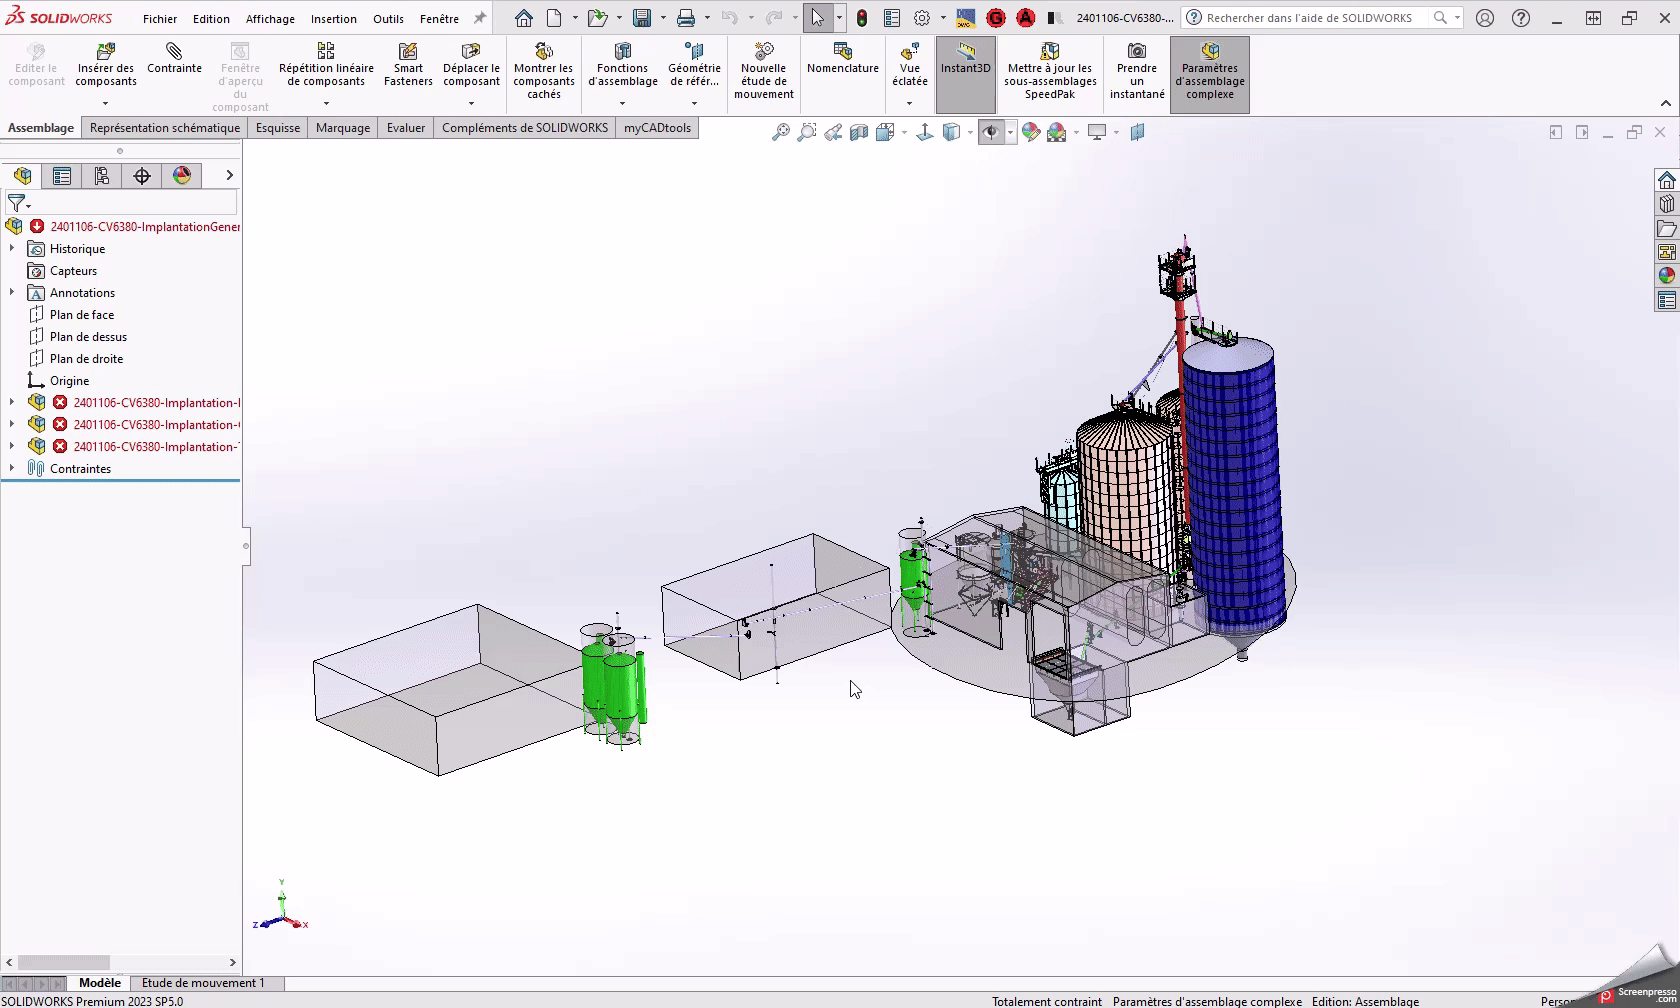
Task: Select Déplacer le composant tool
Action: pyautogui.click(x=471, y=66)
